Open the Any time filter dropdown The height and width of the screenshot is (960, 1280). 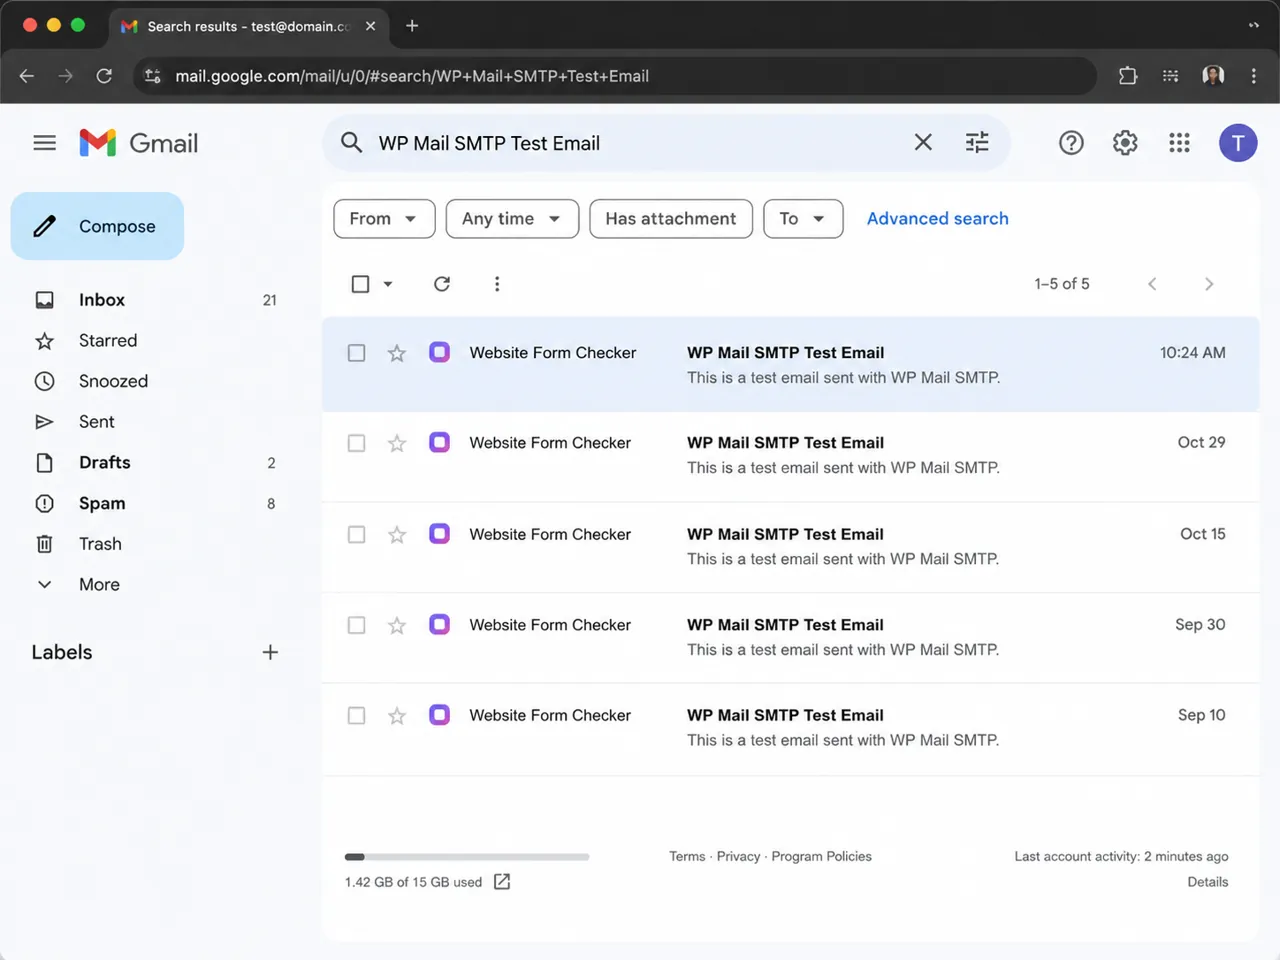(512, 219)
